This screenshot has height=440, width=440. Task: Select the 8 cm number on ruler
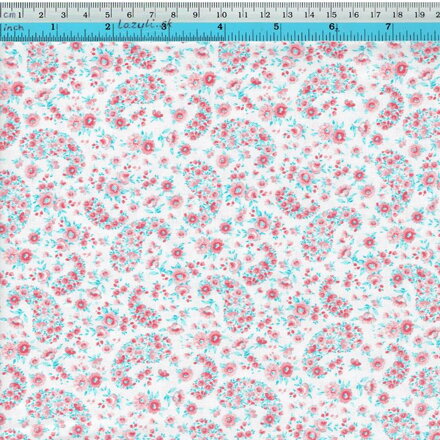point(173,15)
